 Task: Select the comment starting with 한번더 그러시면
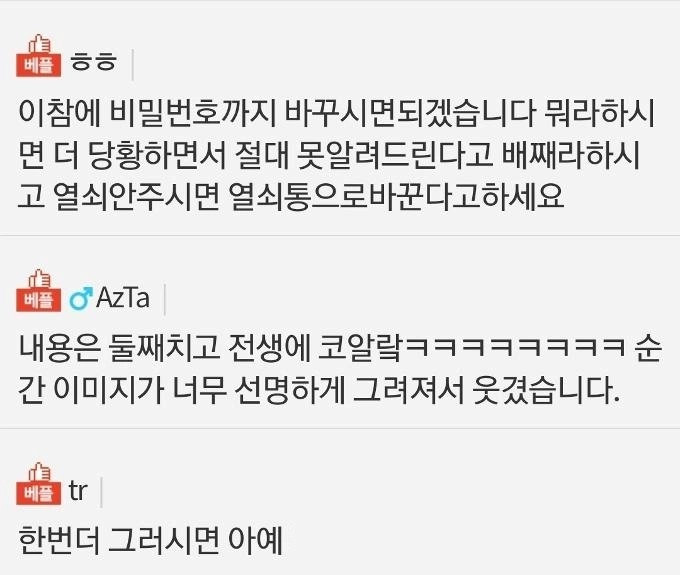point(150,540)
